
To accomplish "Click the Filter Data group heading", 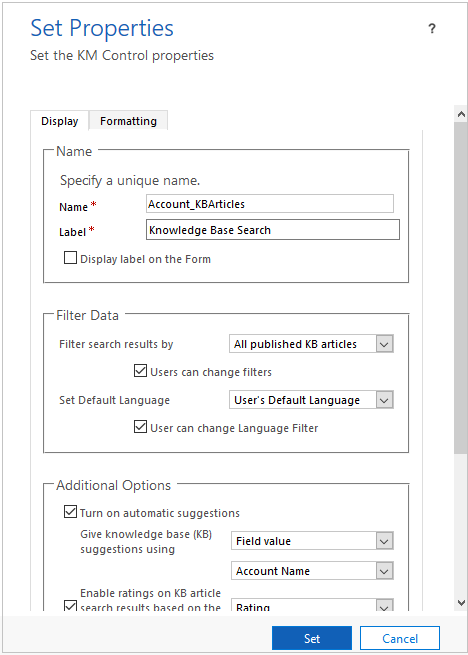I will (87, 315).
